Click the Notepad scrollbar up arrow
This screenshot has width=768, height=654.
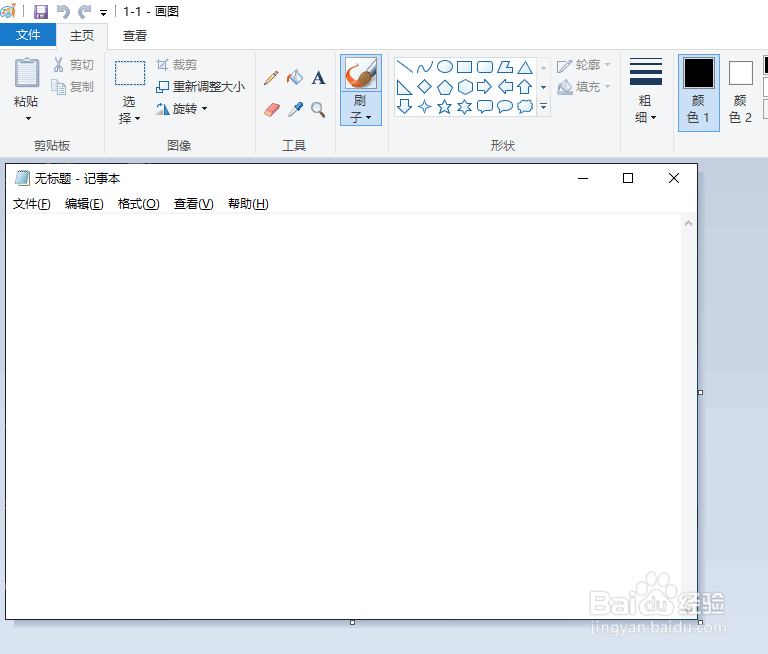tap(688, 223)
